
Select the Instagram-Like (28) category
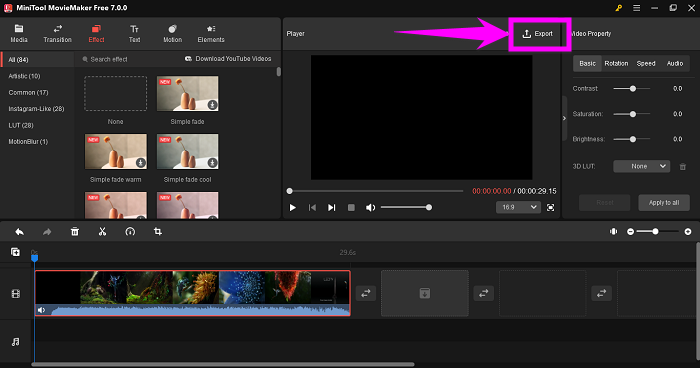click(x=36, y=109)
